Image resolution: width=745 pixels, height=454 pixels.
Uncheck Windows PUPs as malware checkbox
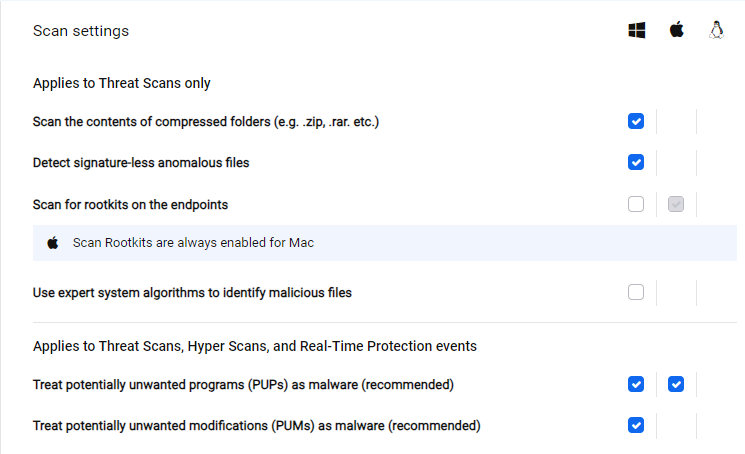[636, 384]
